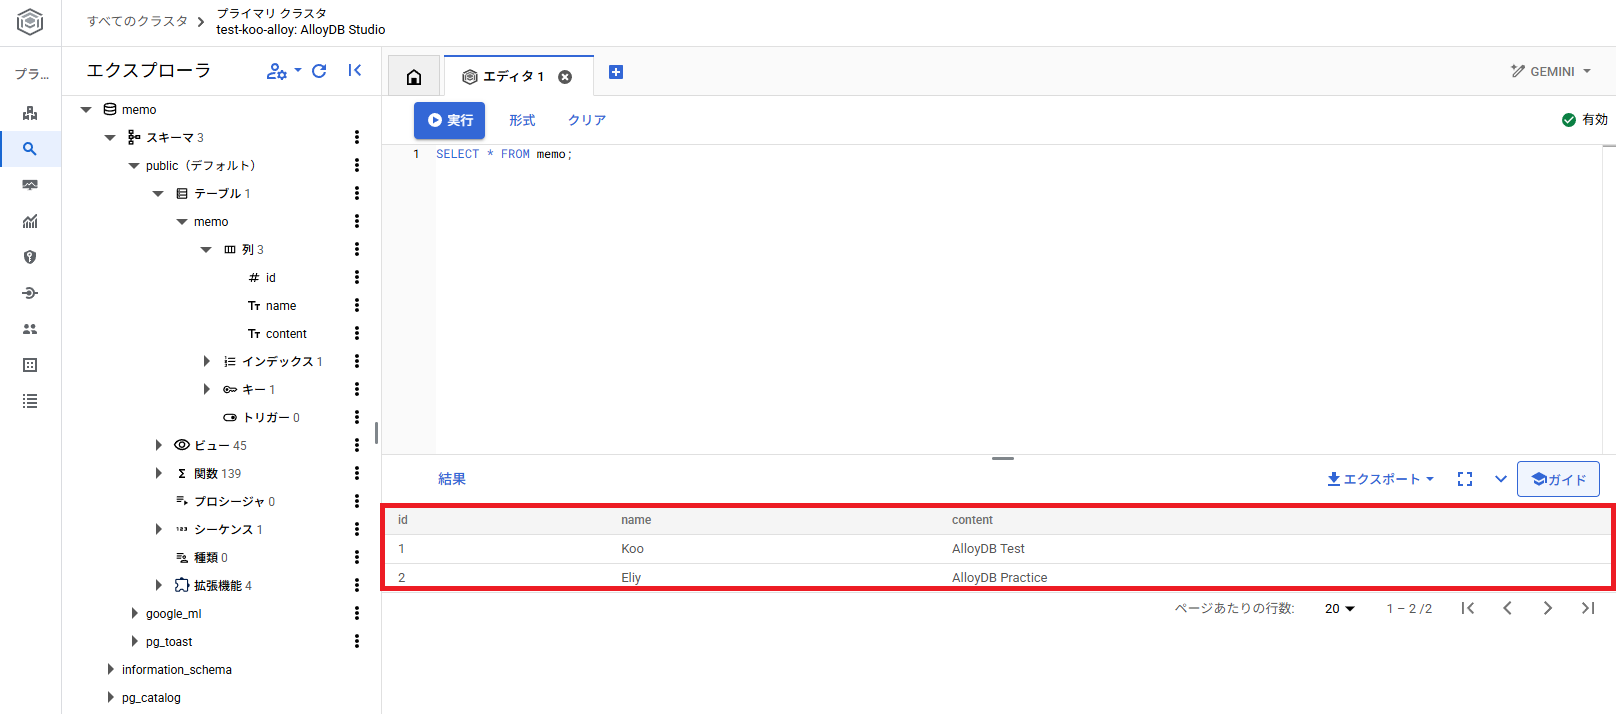
Task: Expand the information_schema node
Action: coord(110,669)
